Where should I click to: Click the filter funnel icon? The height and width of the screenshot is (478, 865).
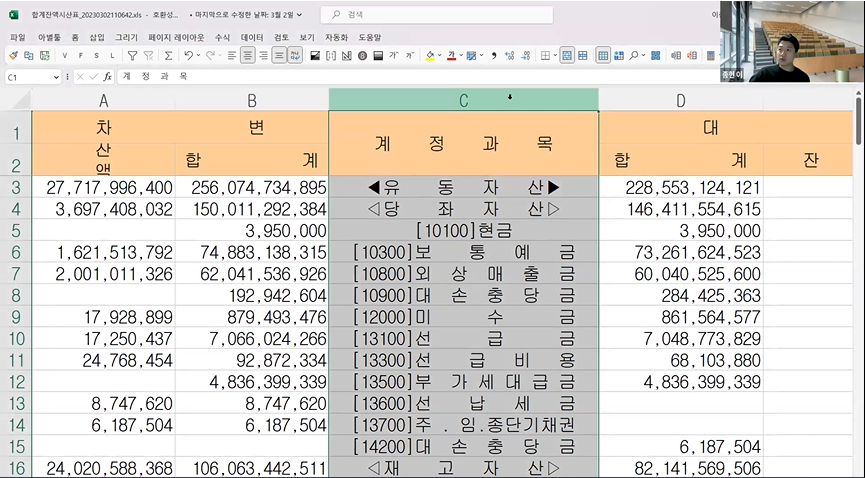[x=130, y=56]
